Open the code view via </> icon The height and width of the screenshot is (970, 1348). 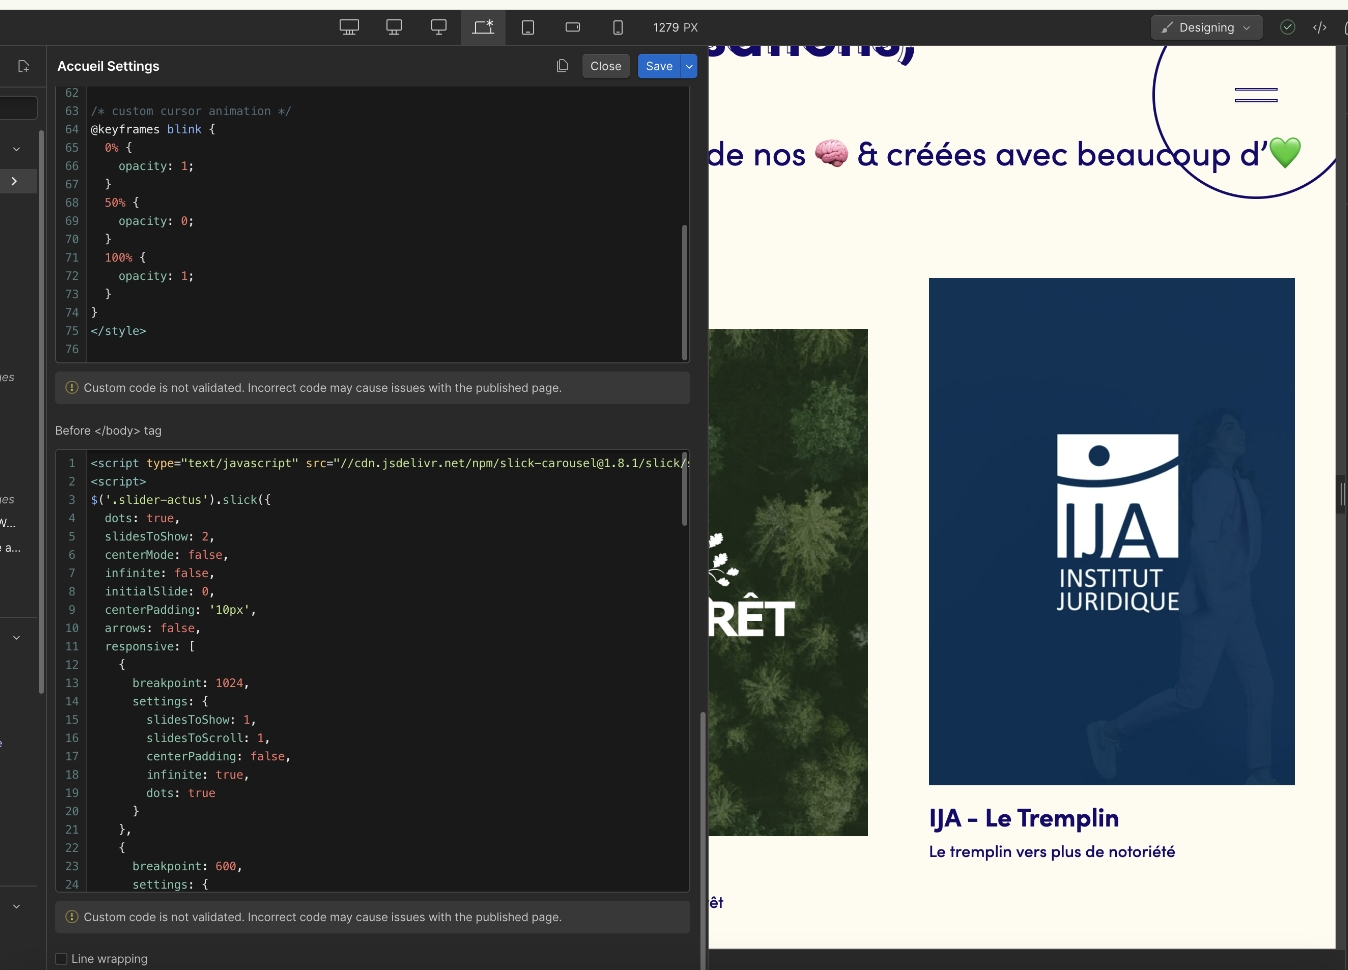click(x=1320, y=27)
